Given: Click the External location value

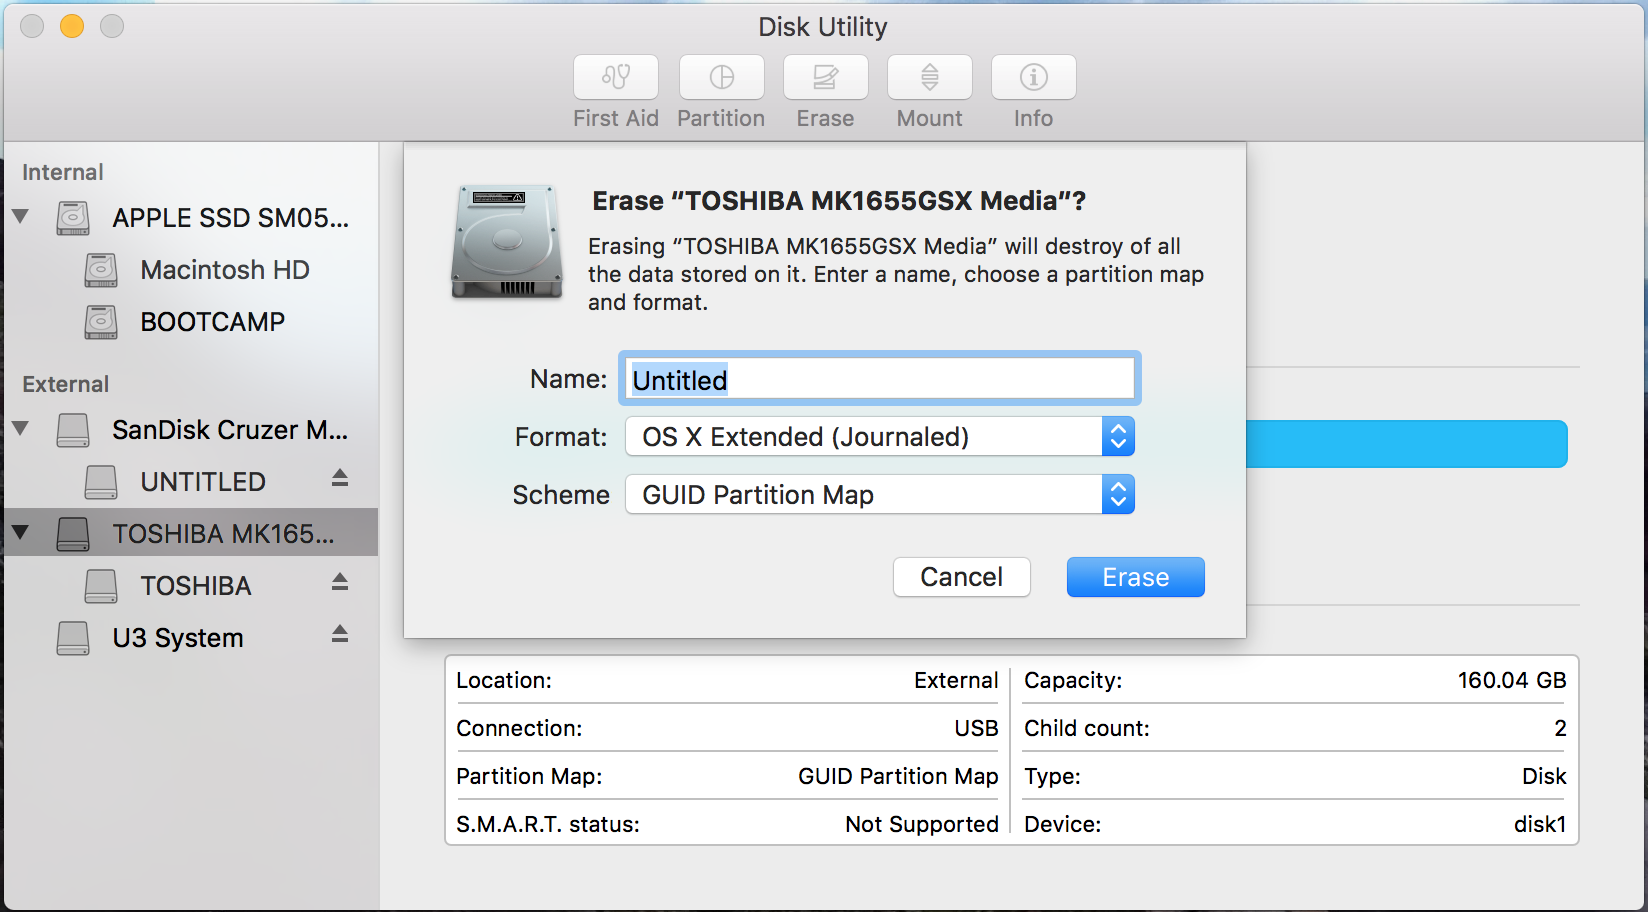Looking at the screenshot, I should pos(956,680).
